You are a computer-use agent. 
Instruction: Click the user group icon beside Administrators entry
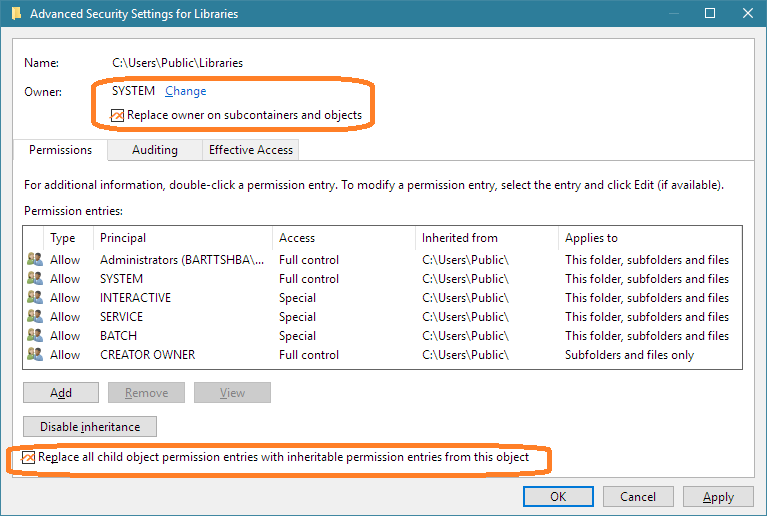(35, 259)
